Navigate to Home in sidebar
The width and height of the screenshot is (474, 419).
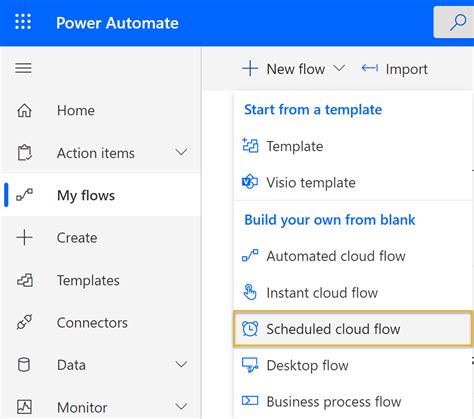coord(101,110)
